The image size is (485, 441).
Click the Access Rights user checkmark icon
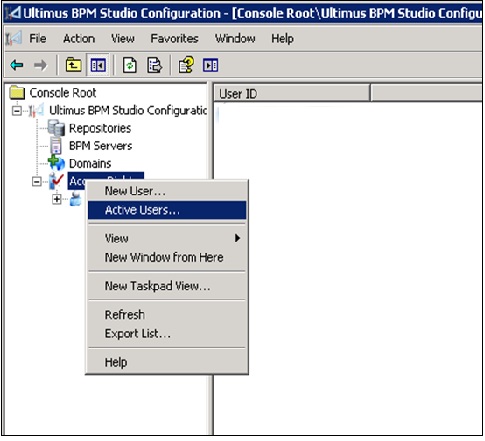pyautogui.click(x=56, y=181)
